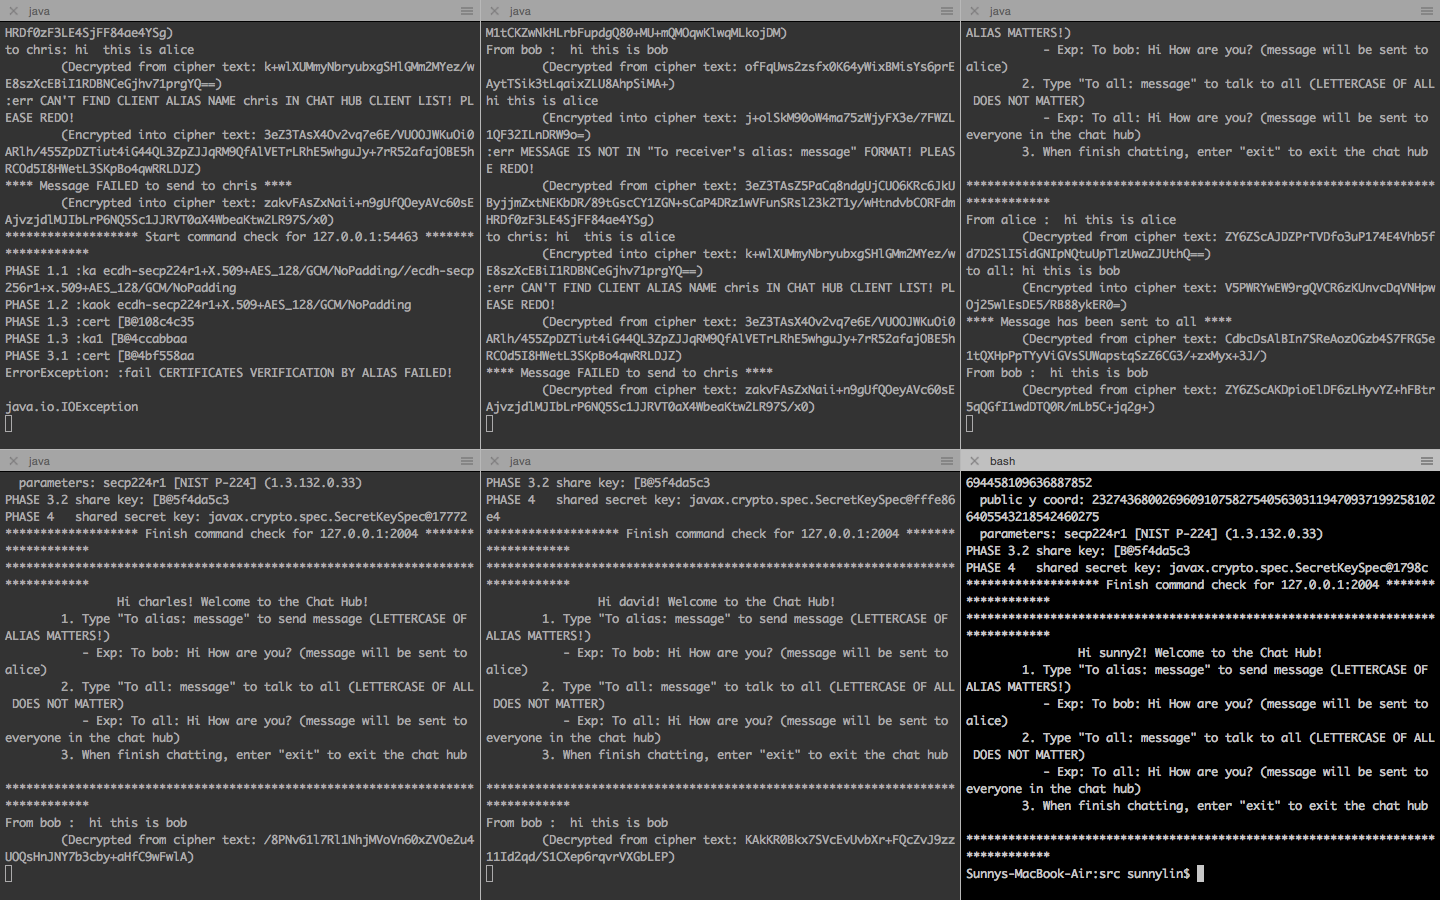Screen dimensions: 1440x900
Task: Click 'public y coord:' in the bash pane
Action: (x=1032, y=500)
